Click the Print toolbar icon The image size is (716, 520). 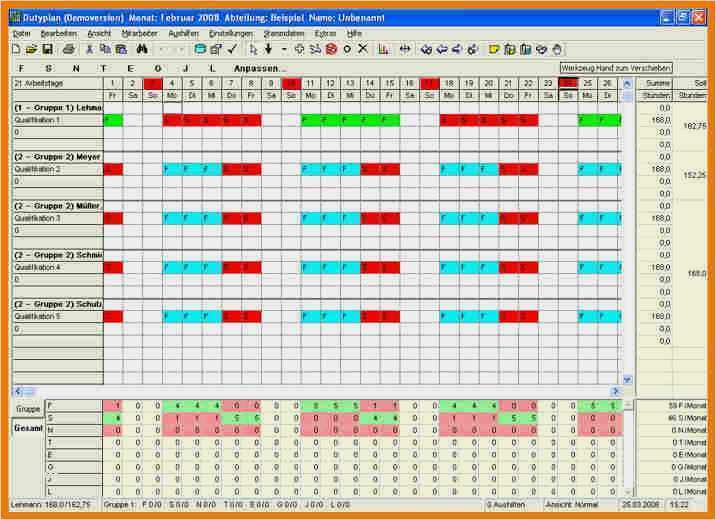[x=68, y=49]
